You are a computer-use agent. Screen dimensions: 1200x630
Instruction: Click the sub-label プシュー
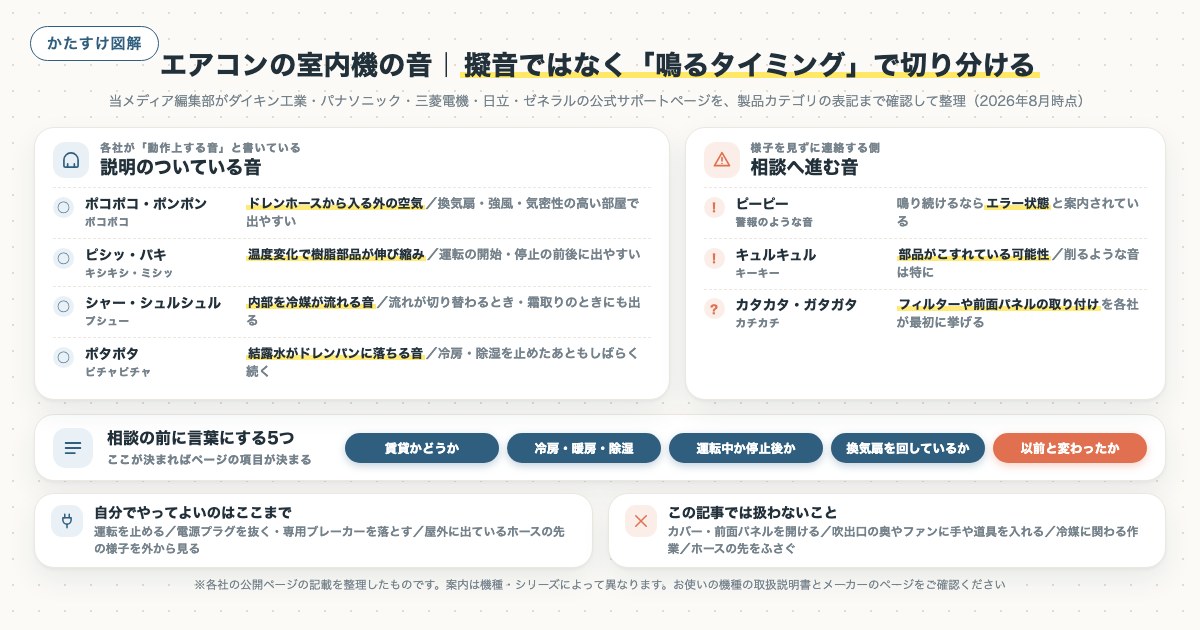click(x=107, y=322)
